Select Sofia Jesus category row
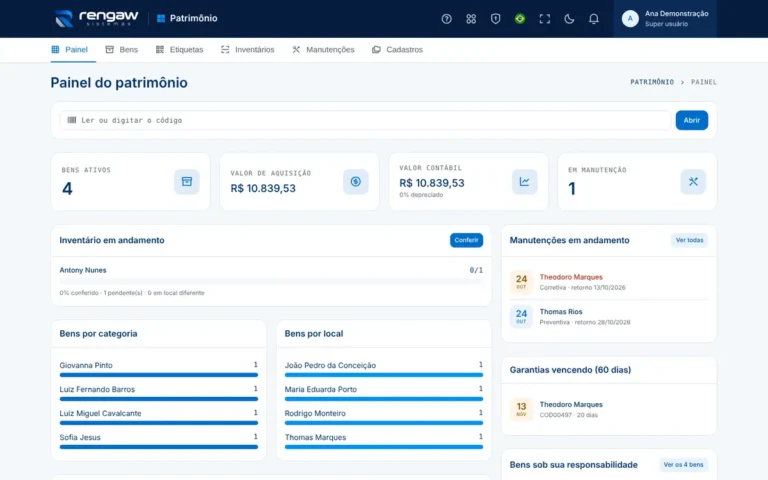The height and width of the screenshot is (480, 768). click(x=159, y=441)
